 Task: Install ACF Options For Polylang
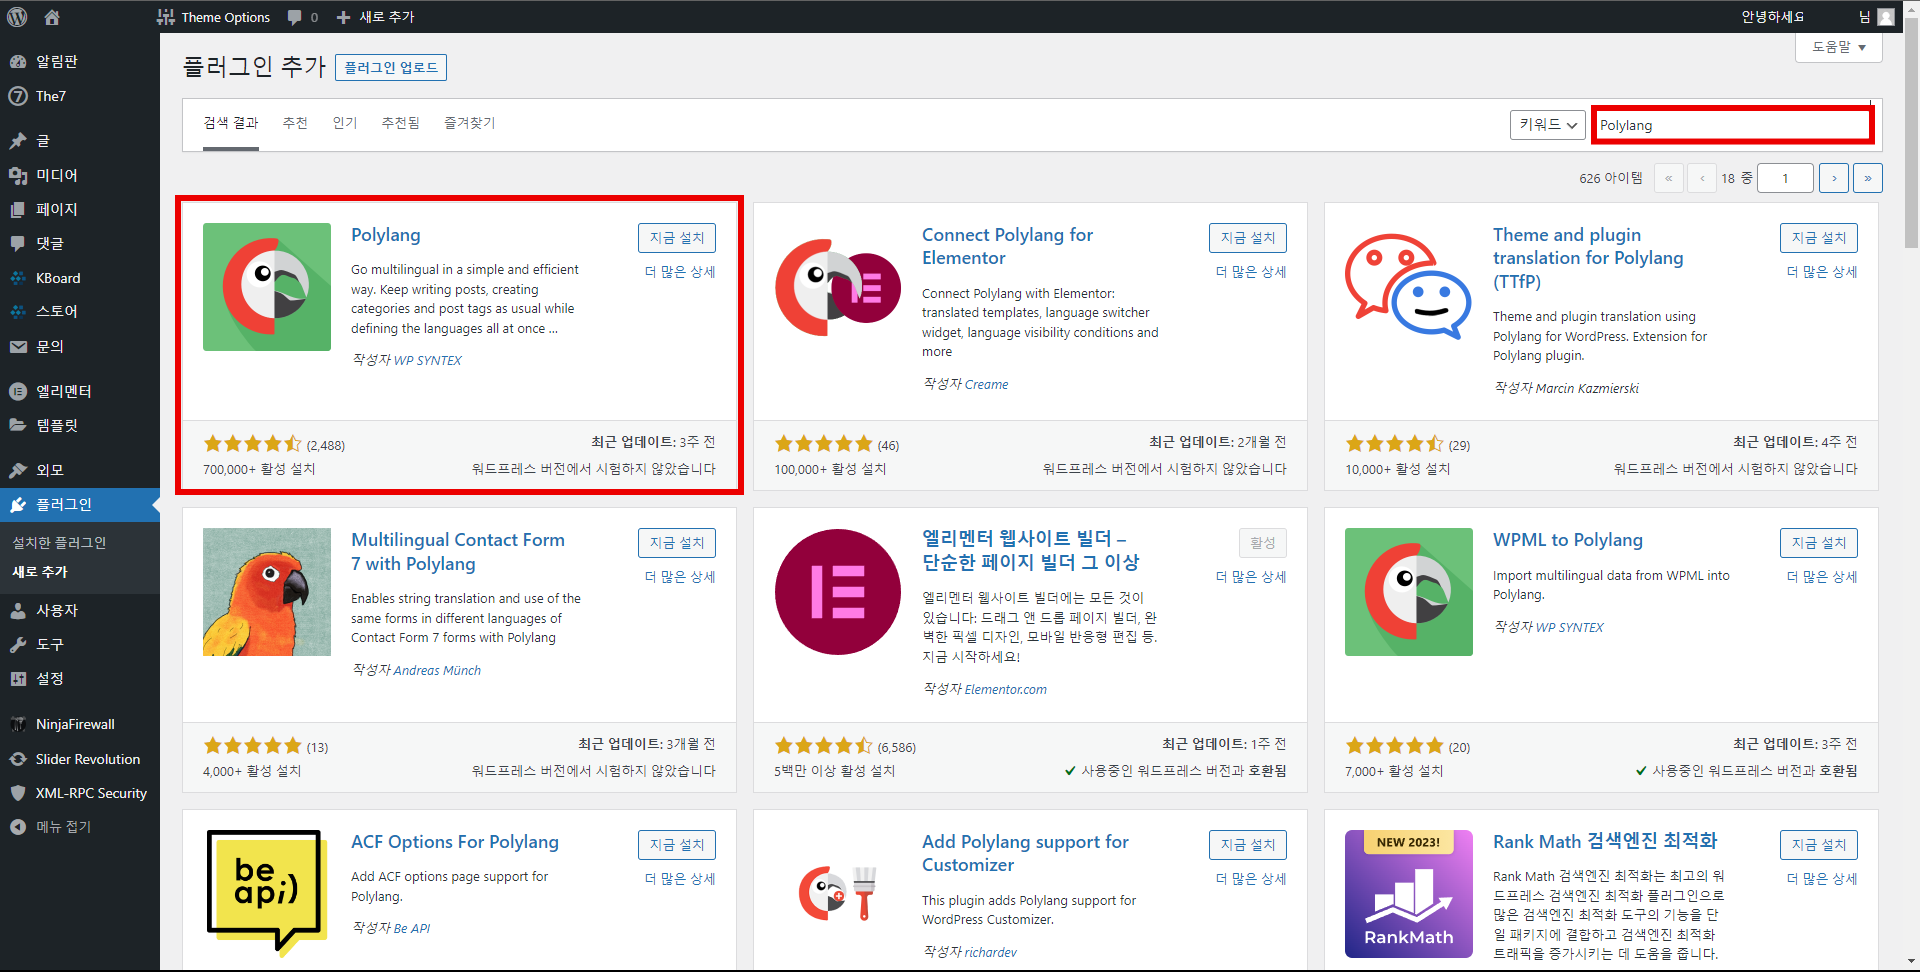(677, 845)
